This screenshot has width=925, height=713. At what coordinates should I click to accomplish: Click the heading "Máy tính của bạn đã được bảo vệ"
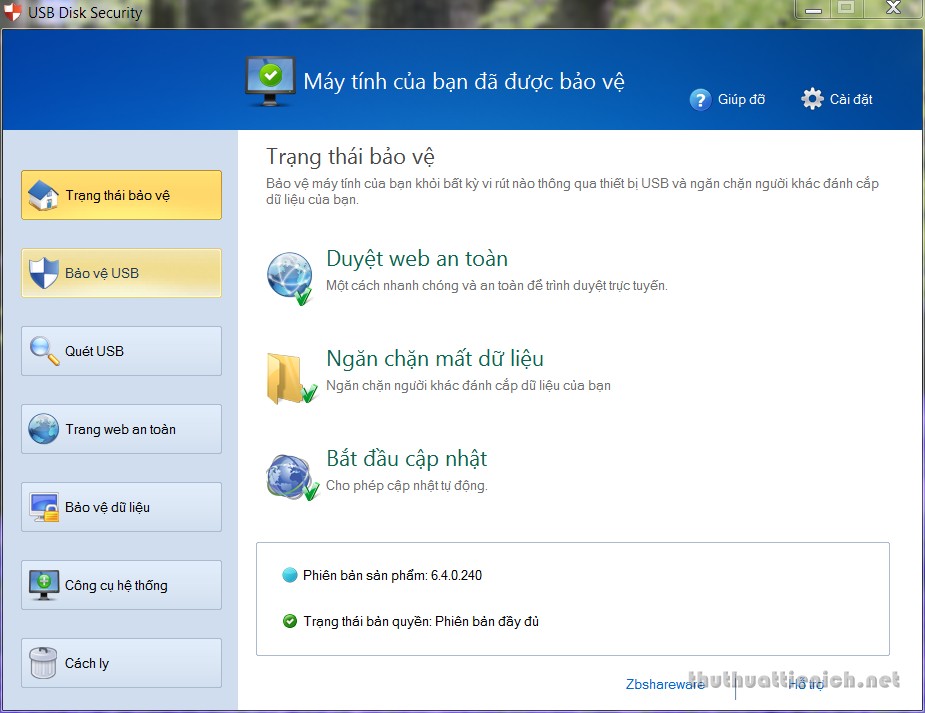(x=464, y=81)
